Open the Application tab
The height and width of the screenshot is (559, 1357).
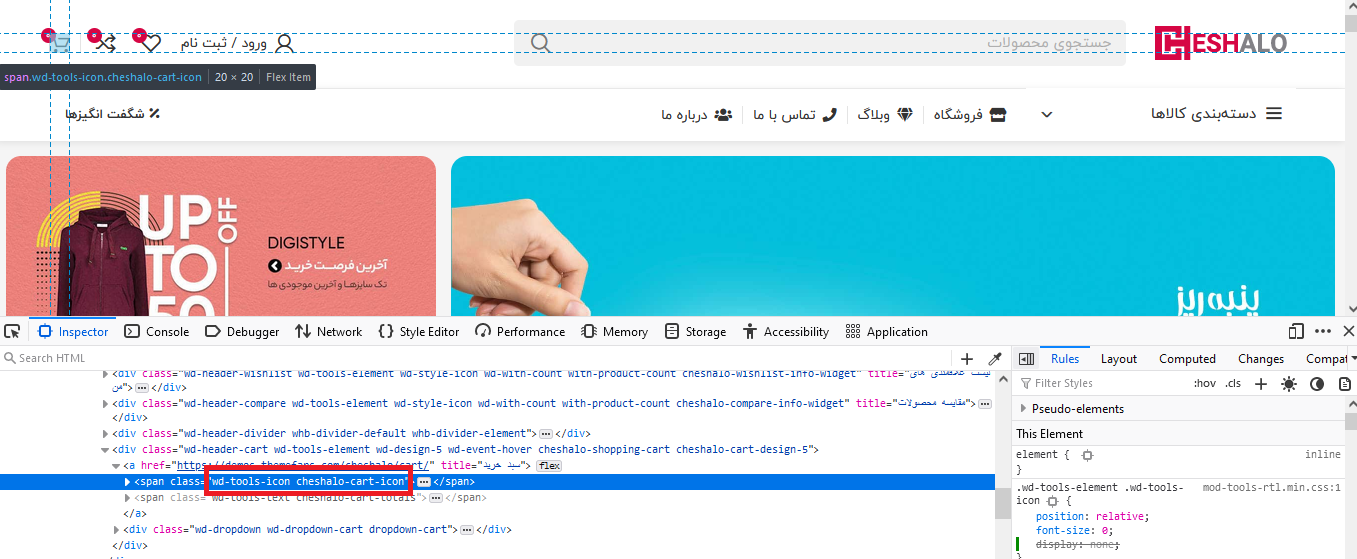(x=886, y=332)
